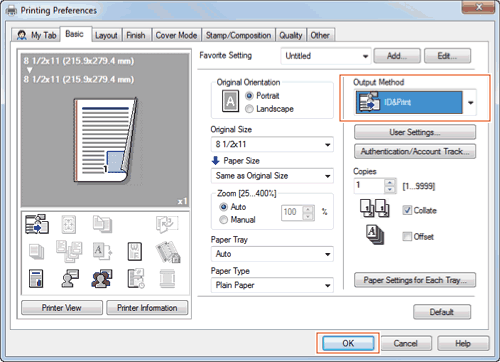
Task: Open the Paper Tray dropdown
Action: pos(272,254)
